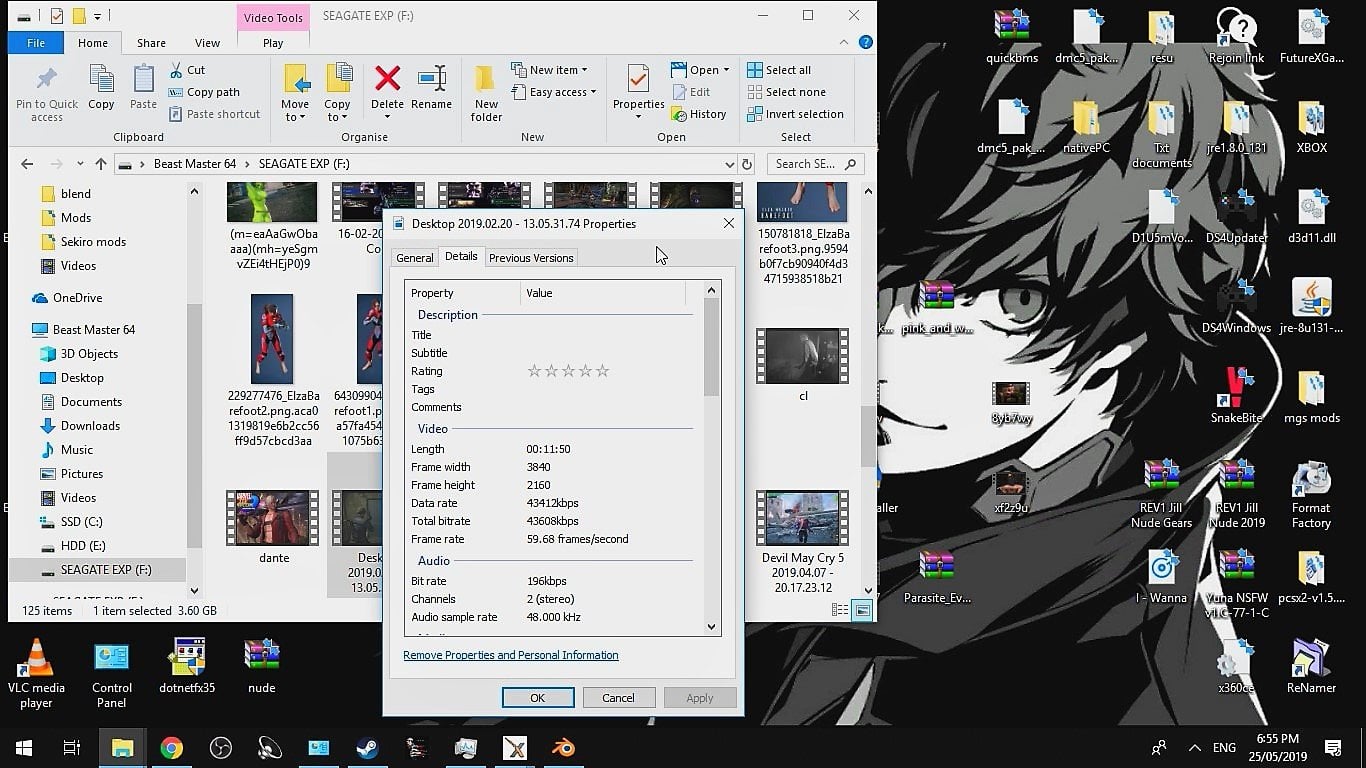Click OK in the Properties dialog

[x=538, y=698]
